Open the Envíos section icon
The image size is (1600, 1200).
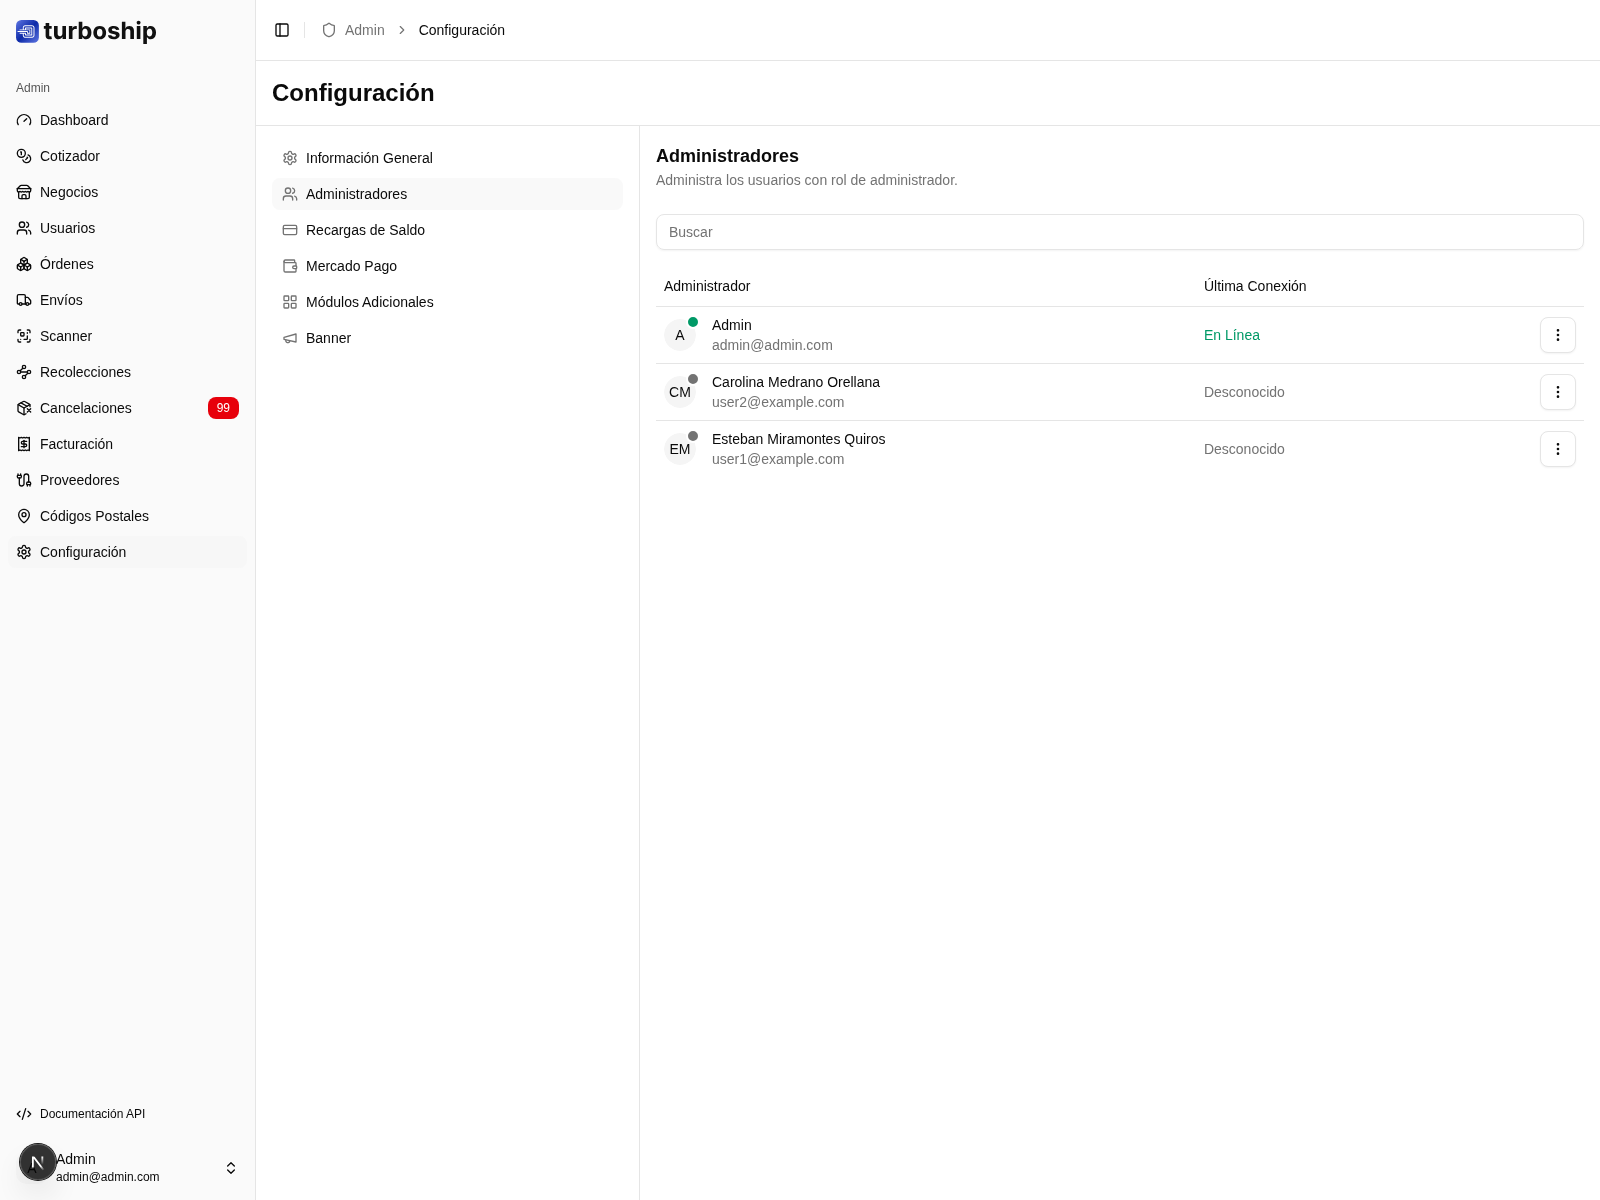click(24, 300)
